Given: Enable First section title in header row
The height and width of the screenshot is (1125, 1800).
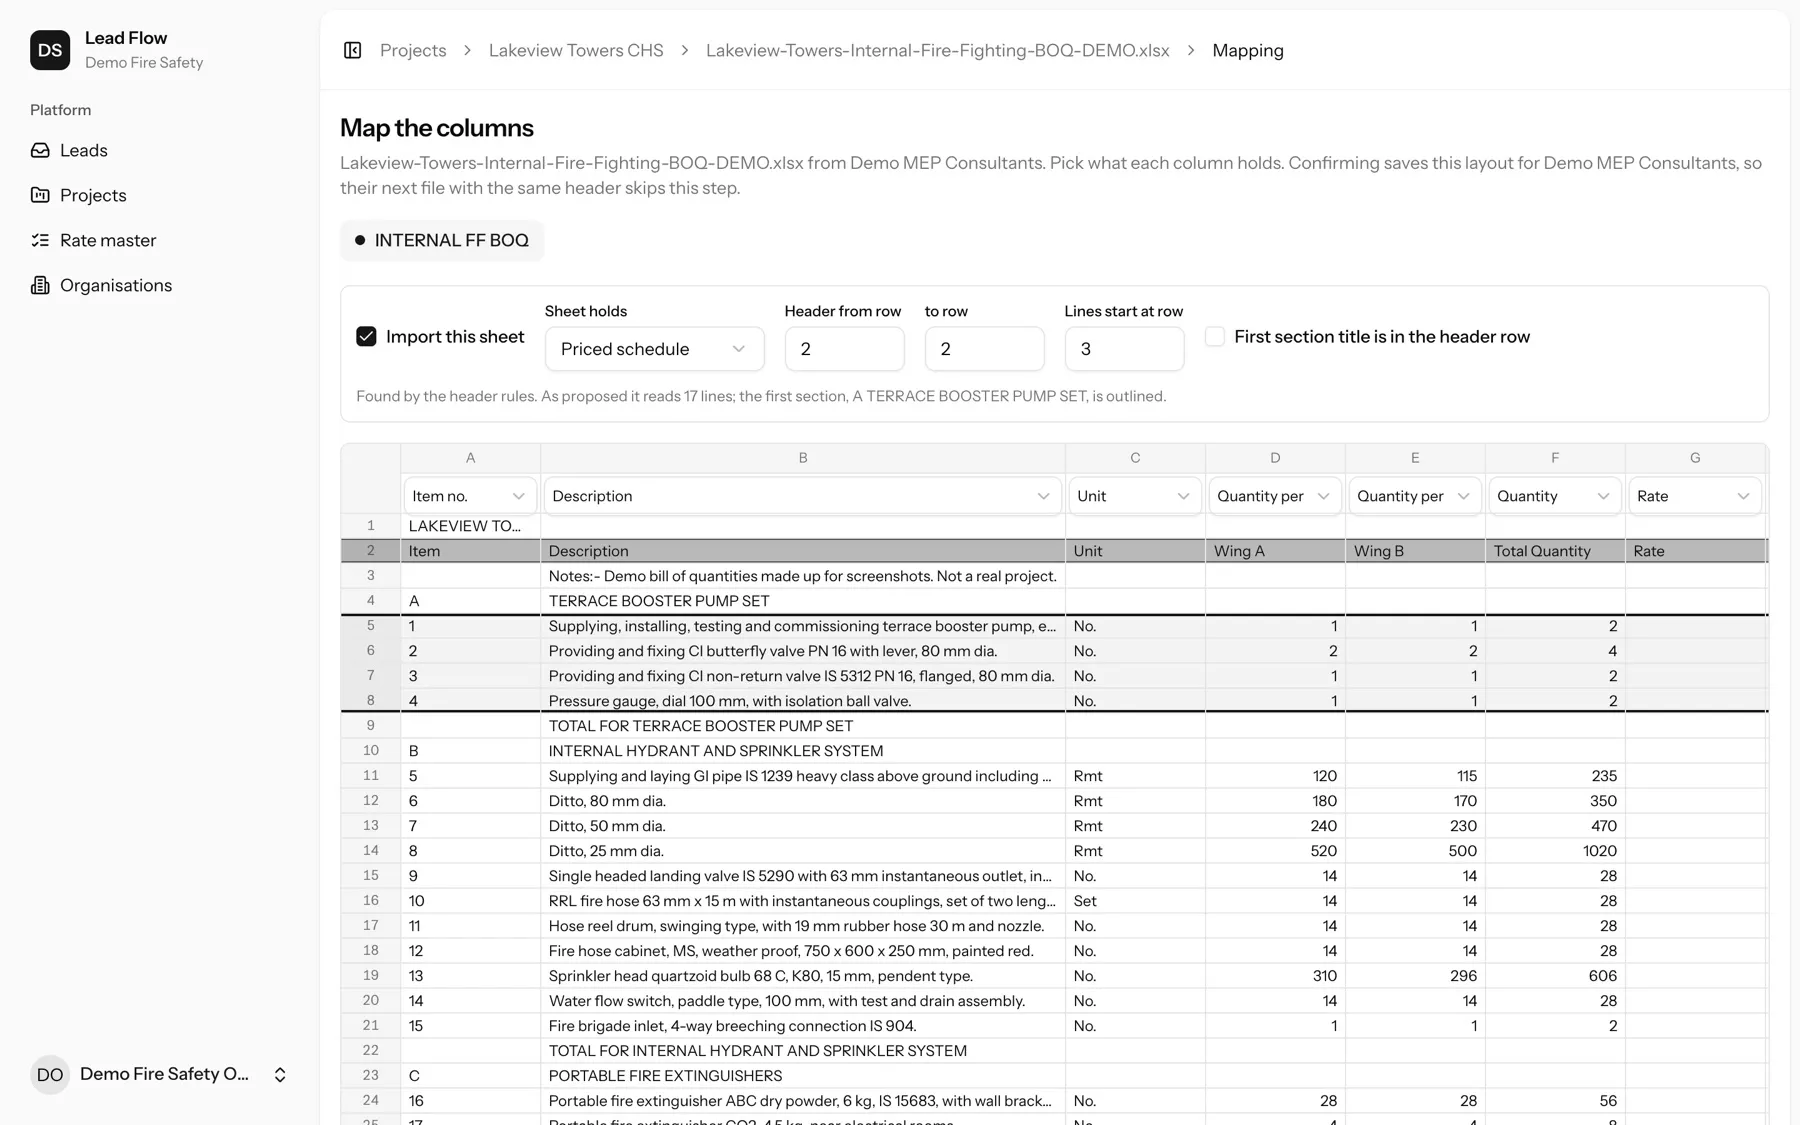Looking at the screenshot, I should [1215, 337].
